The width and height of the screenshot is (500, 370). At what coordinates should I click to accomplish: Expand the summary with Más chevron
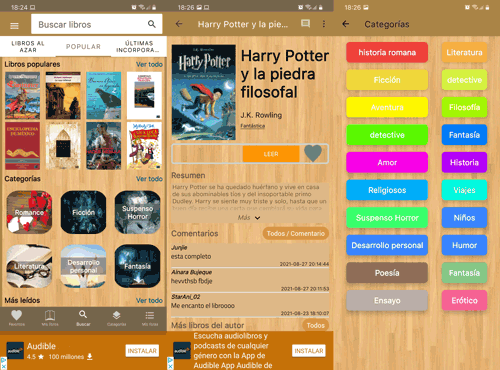(249, 218)
